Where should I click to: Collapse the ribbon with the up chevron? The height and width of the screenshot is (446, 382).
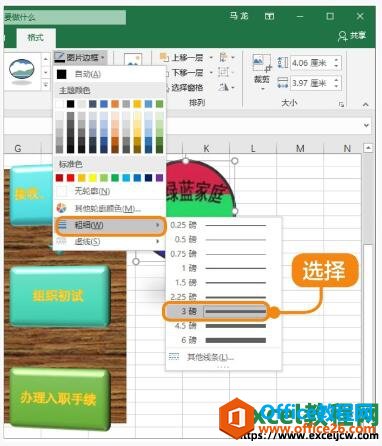[366, 105]
